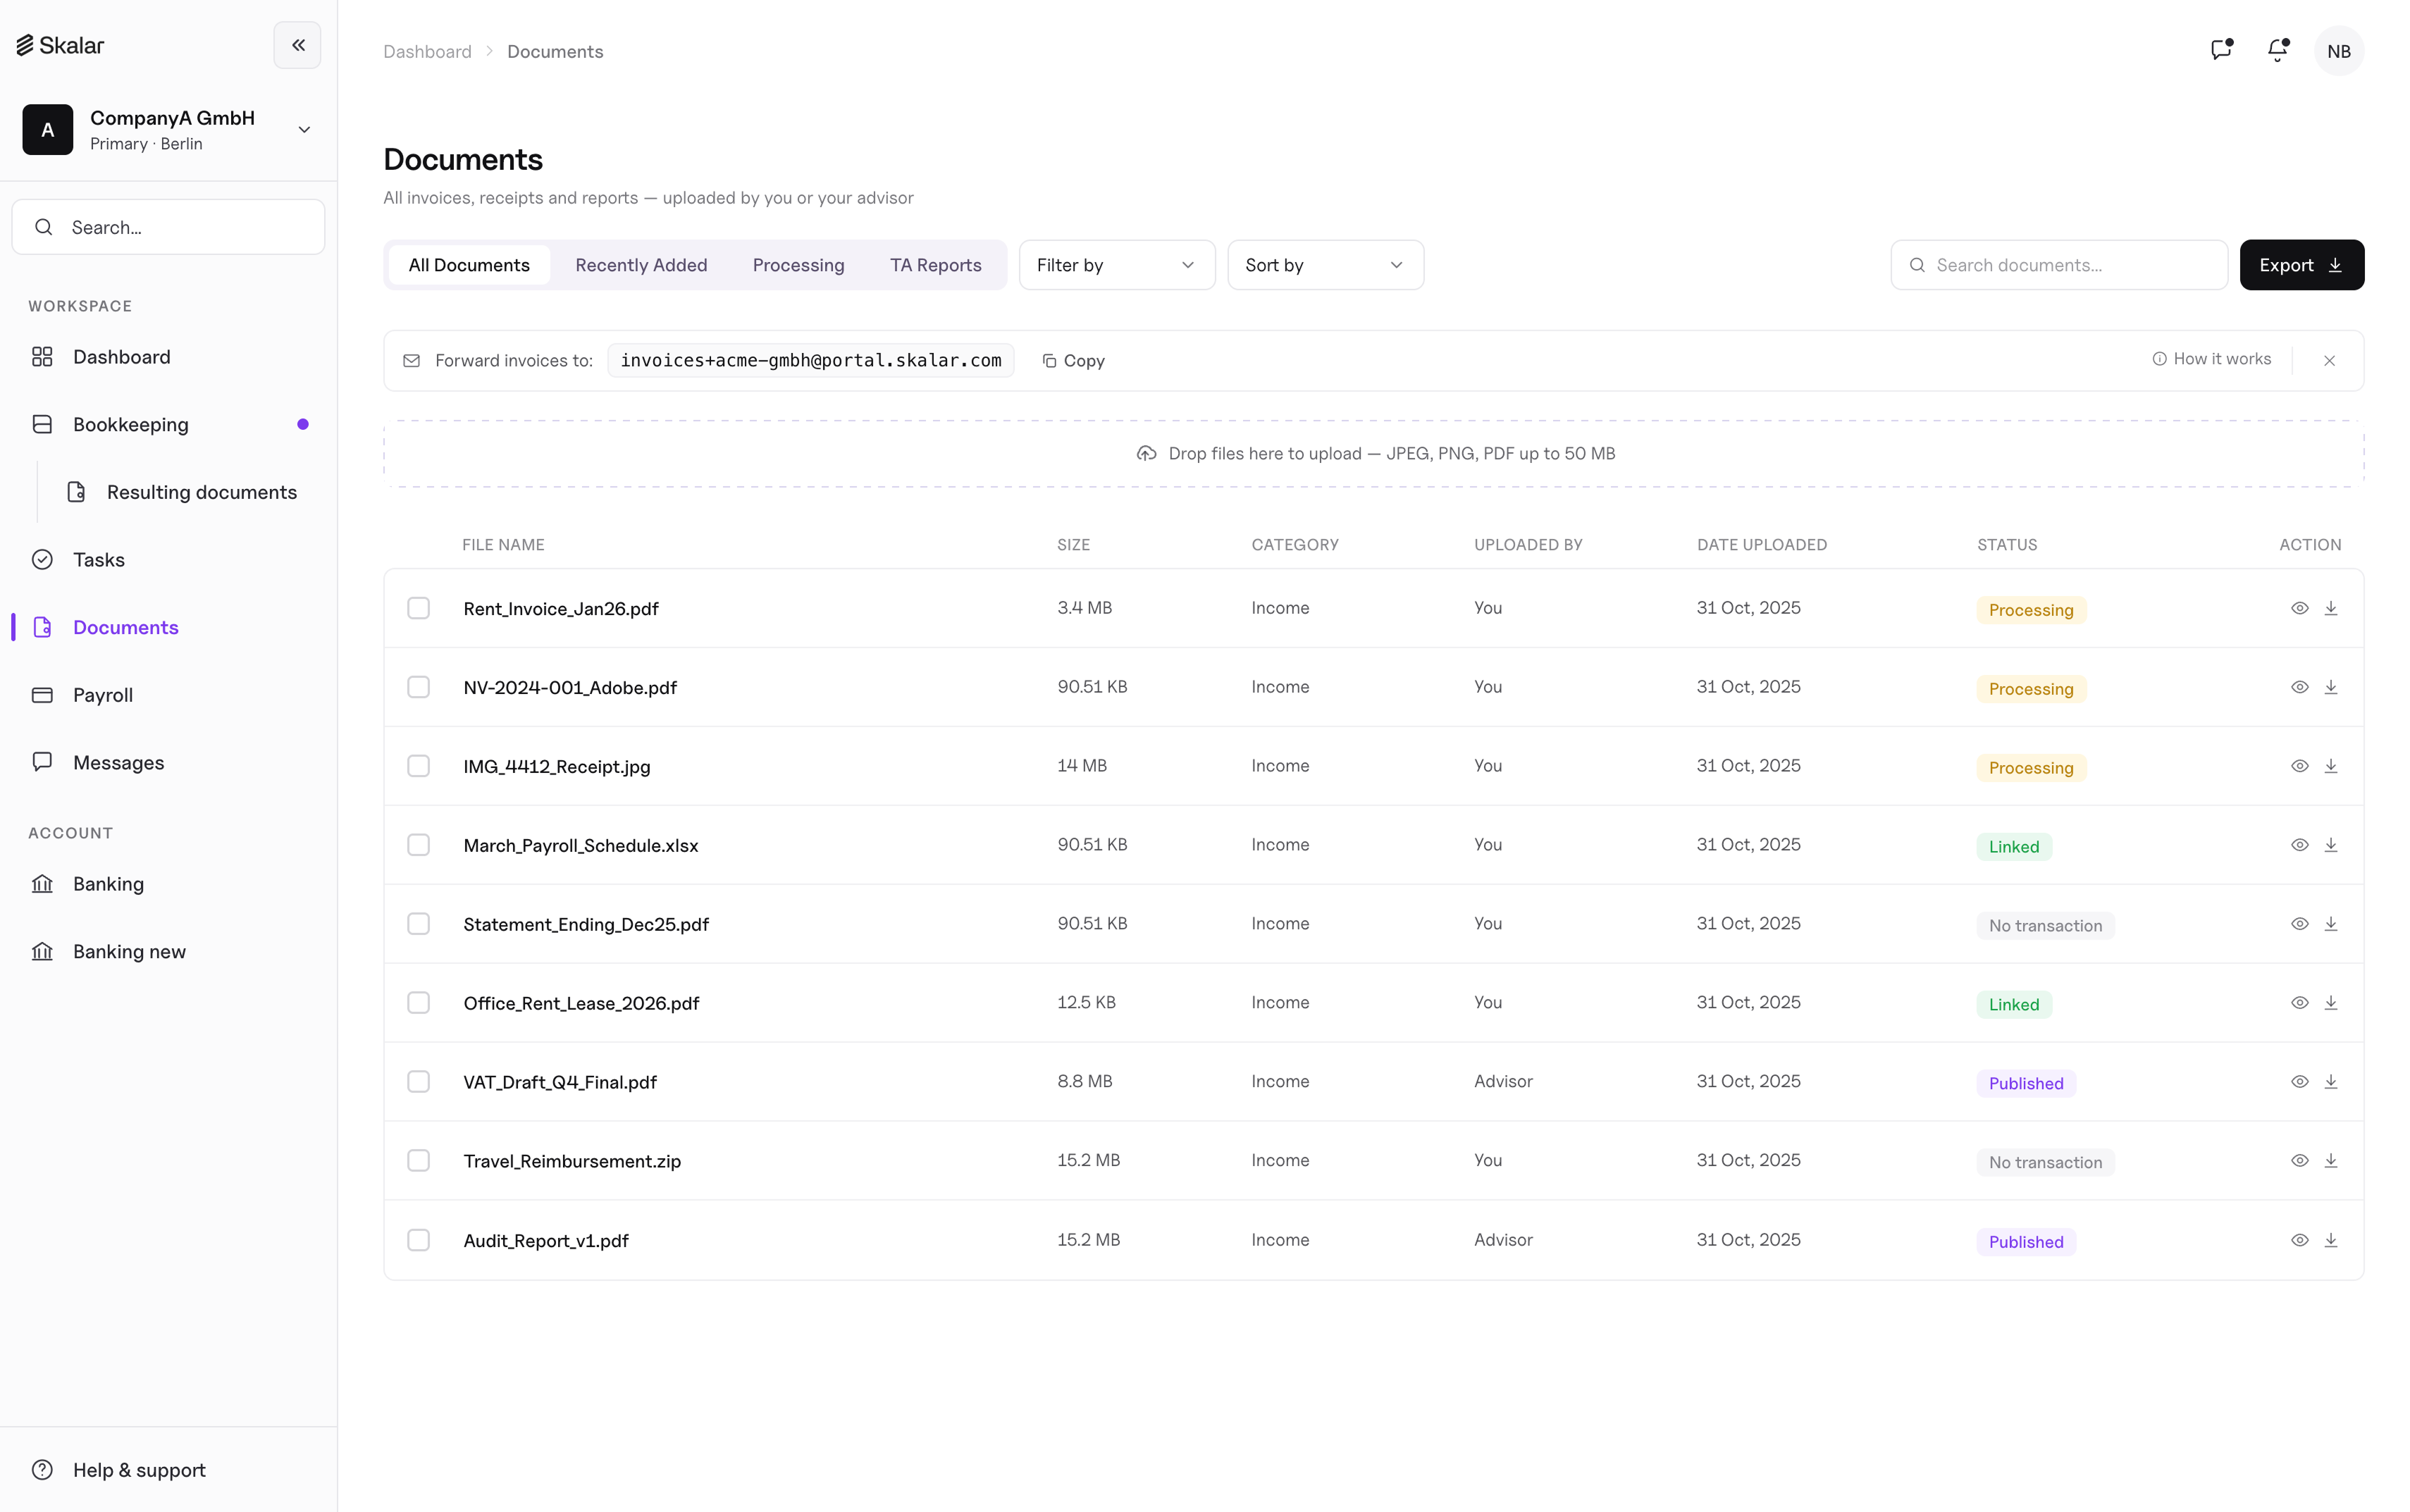Collapse the sidebar with double-chevron icon
Viewport: 2410px width, 1512px height.
pyautogui.click(x=297, y=45)
